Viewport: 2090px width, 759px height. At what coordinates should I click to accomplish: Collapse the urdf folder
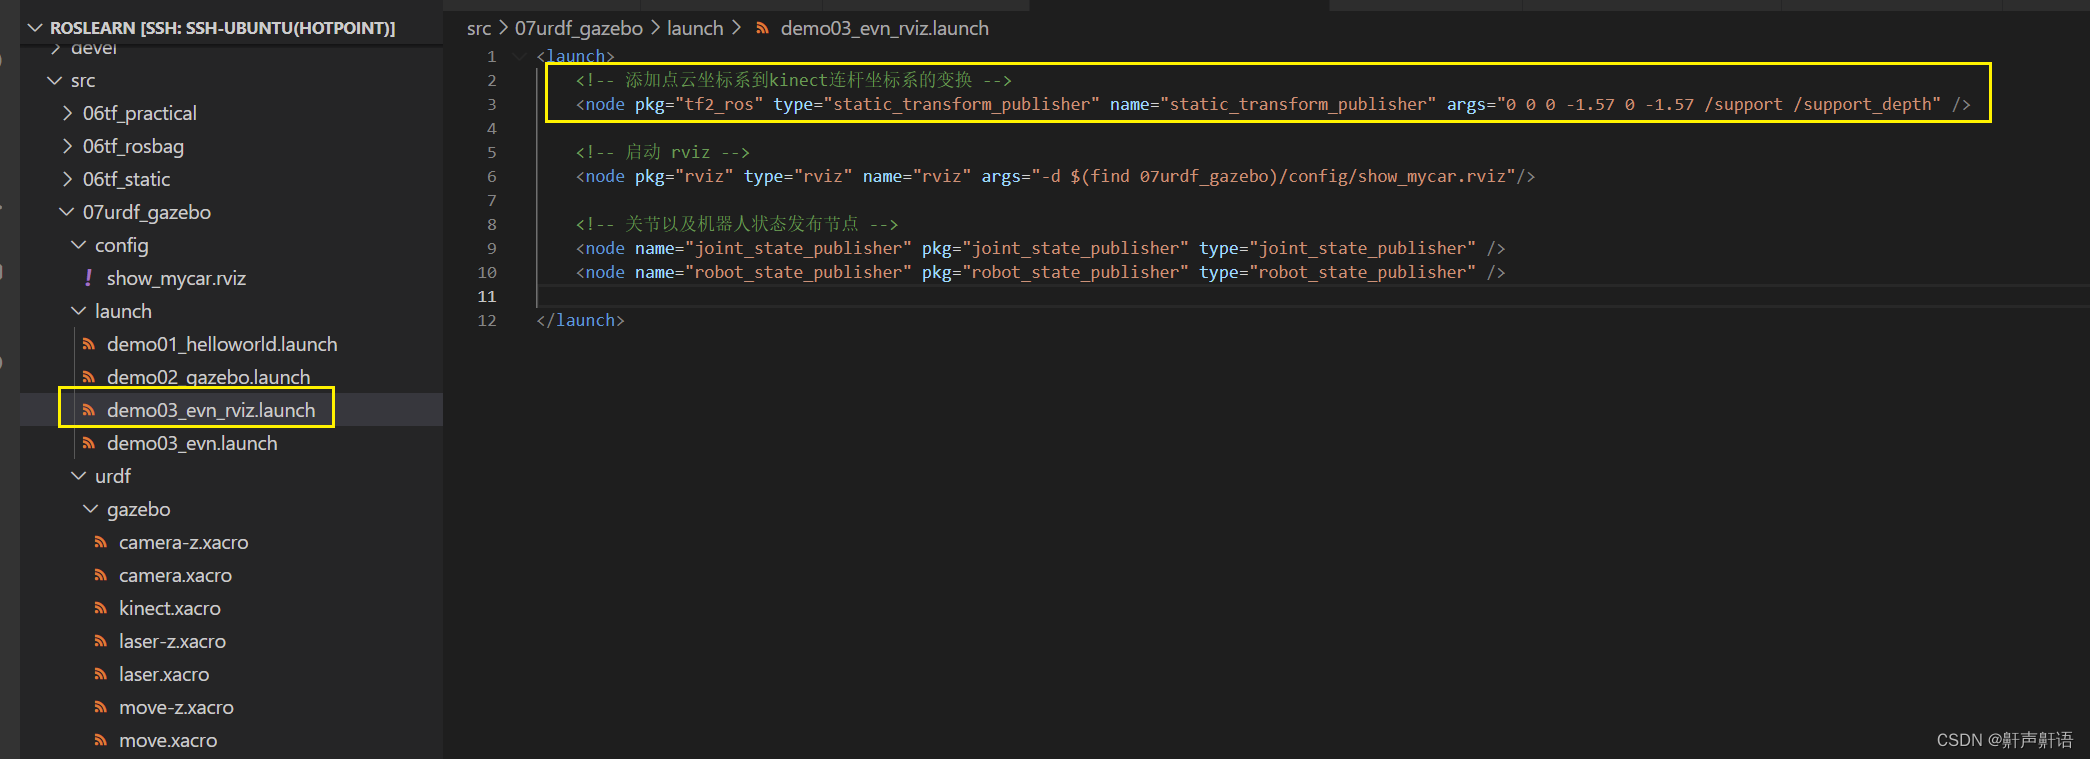pyautogui.click(x=79, y=476)
